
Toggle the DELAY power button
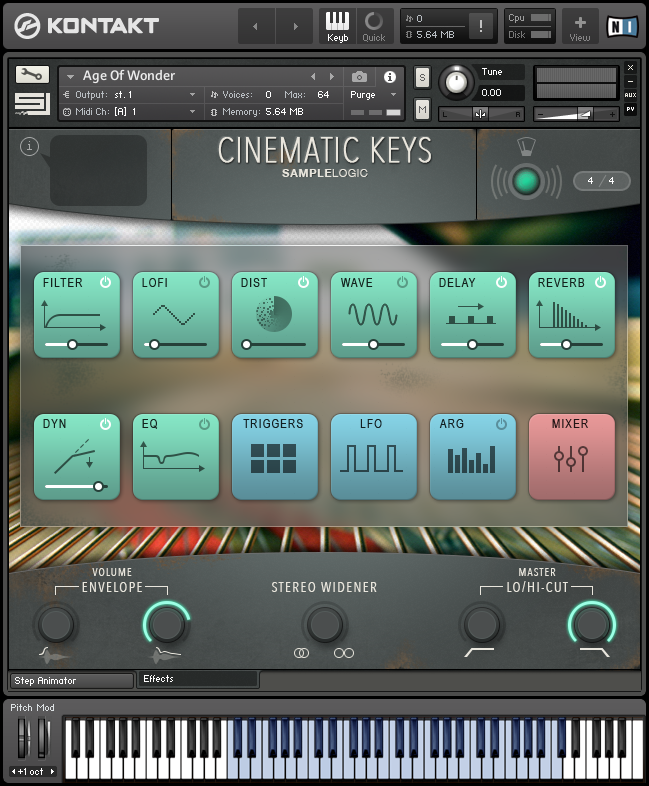(501, 282)
